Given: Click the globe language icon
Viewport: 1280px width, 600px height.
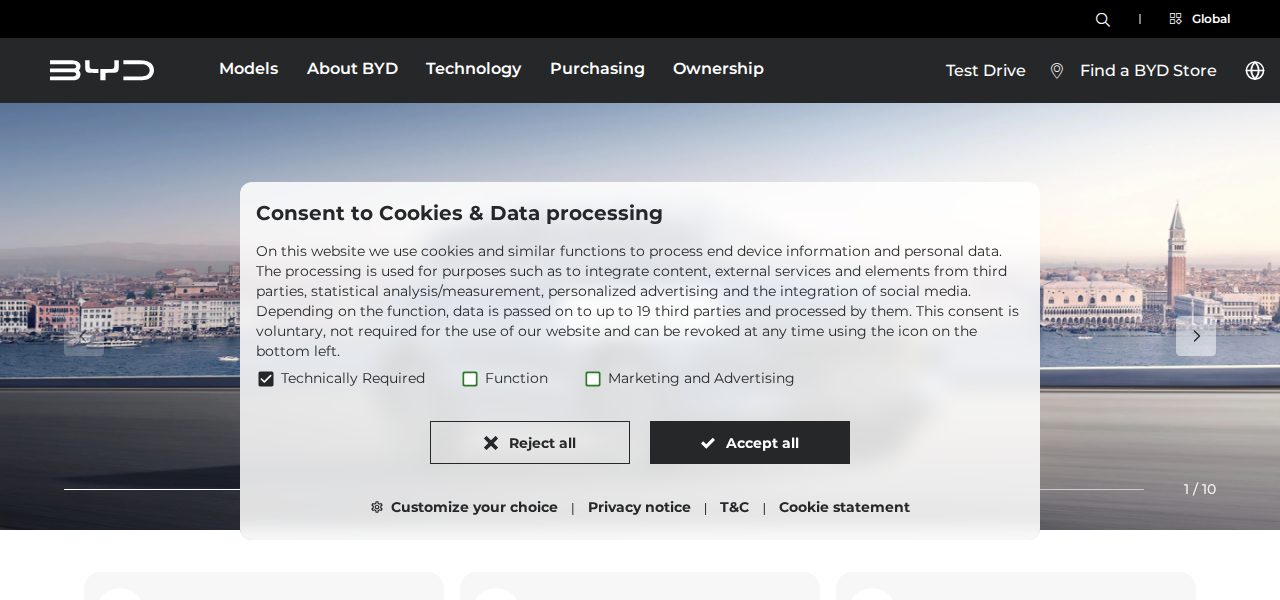Looking at the screenshot, I should (1254, 70).
